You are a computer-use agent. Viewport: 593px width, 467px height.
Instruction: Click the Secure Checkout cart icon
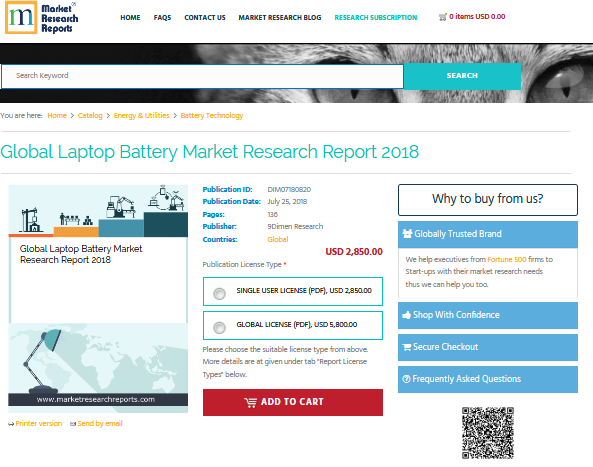[x=407, y=347]
